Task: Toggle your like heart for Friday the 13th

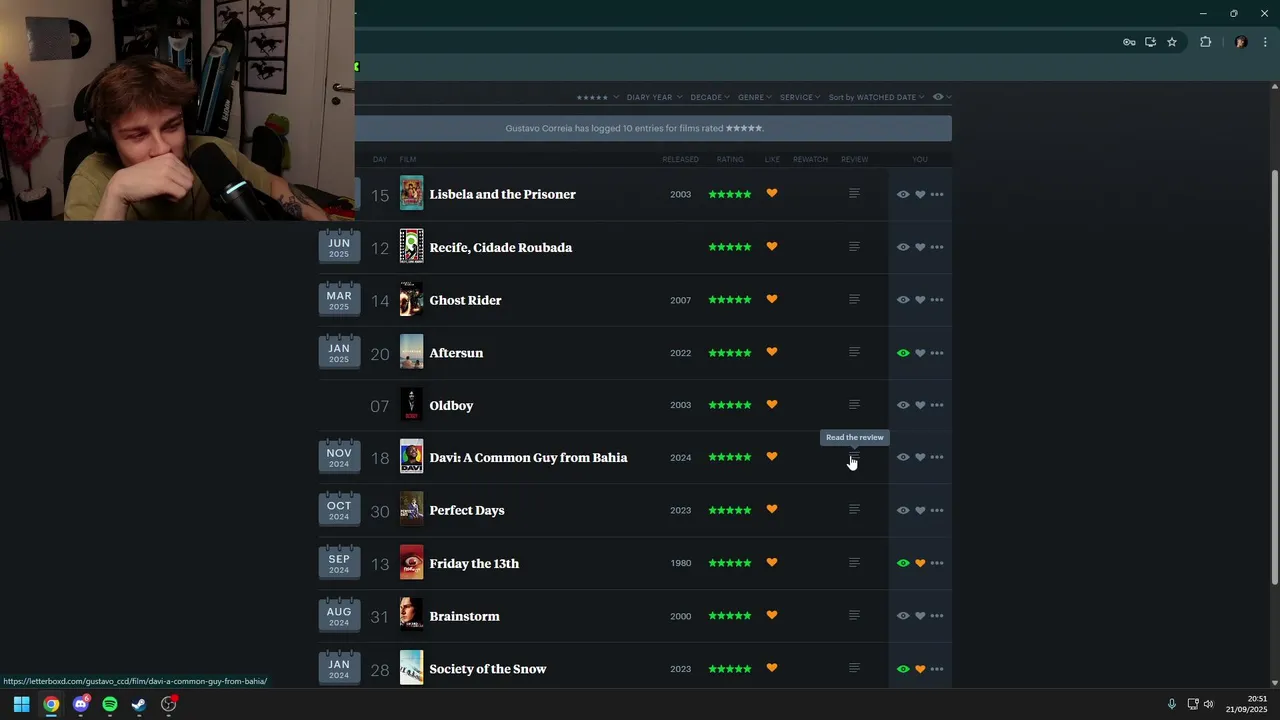Action: (x=920, y=563)
